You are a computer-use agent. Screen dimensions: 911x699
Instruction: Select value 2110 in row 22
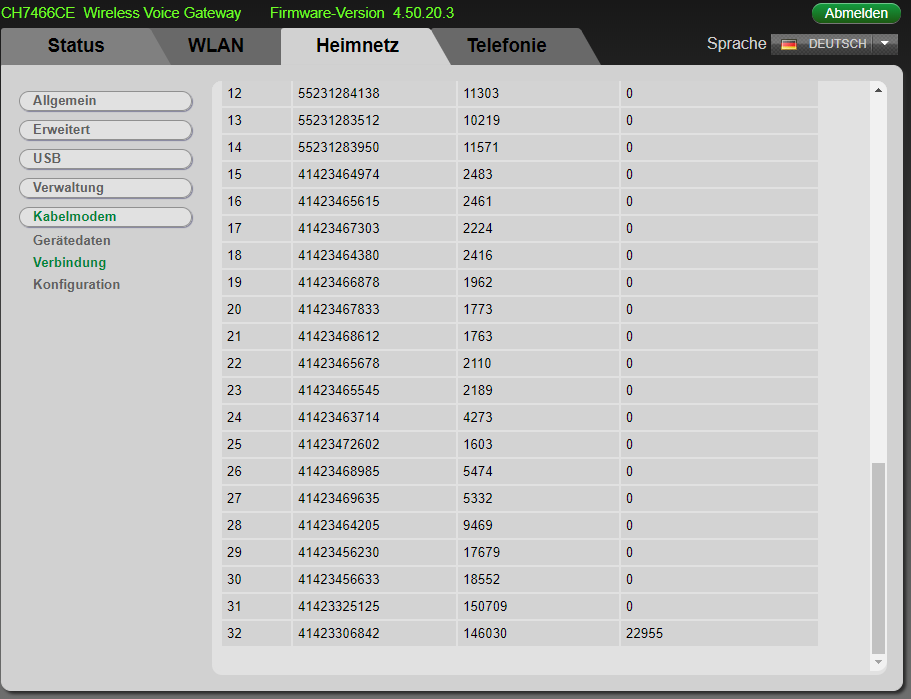[x=477, y=364]
